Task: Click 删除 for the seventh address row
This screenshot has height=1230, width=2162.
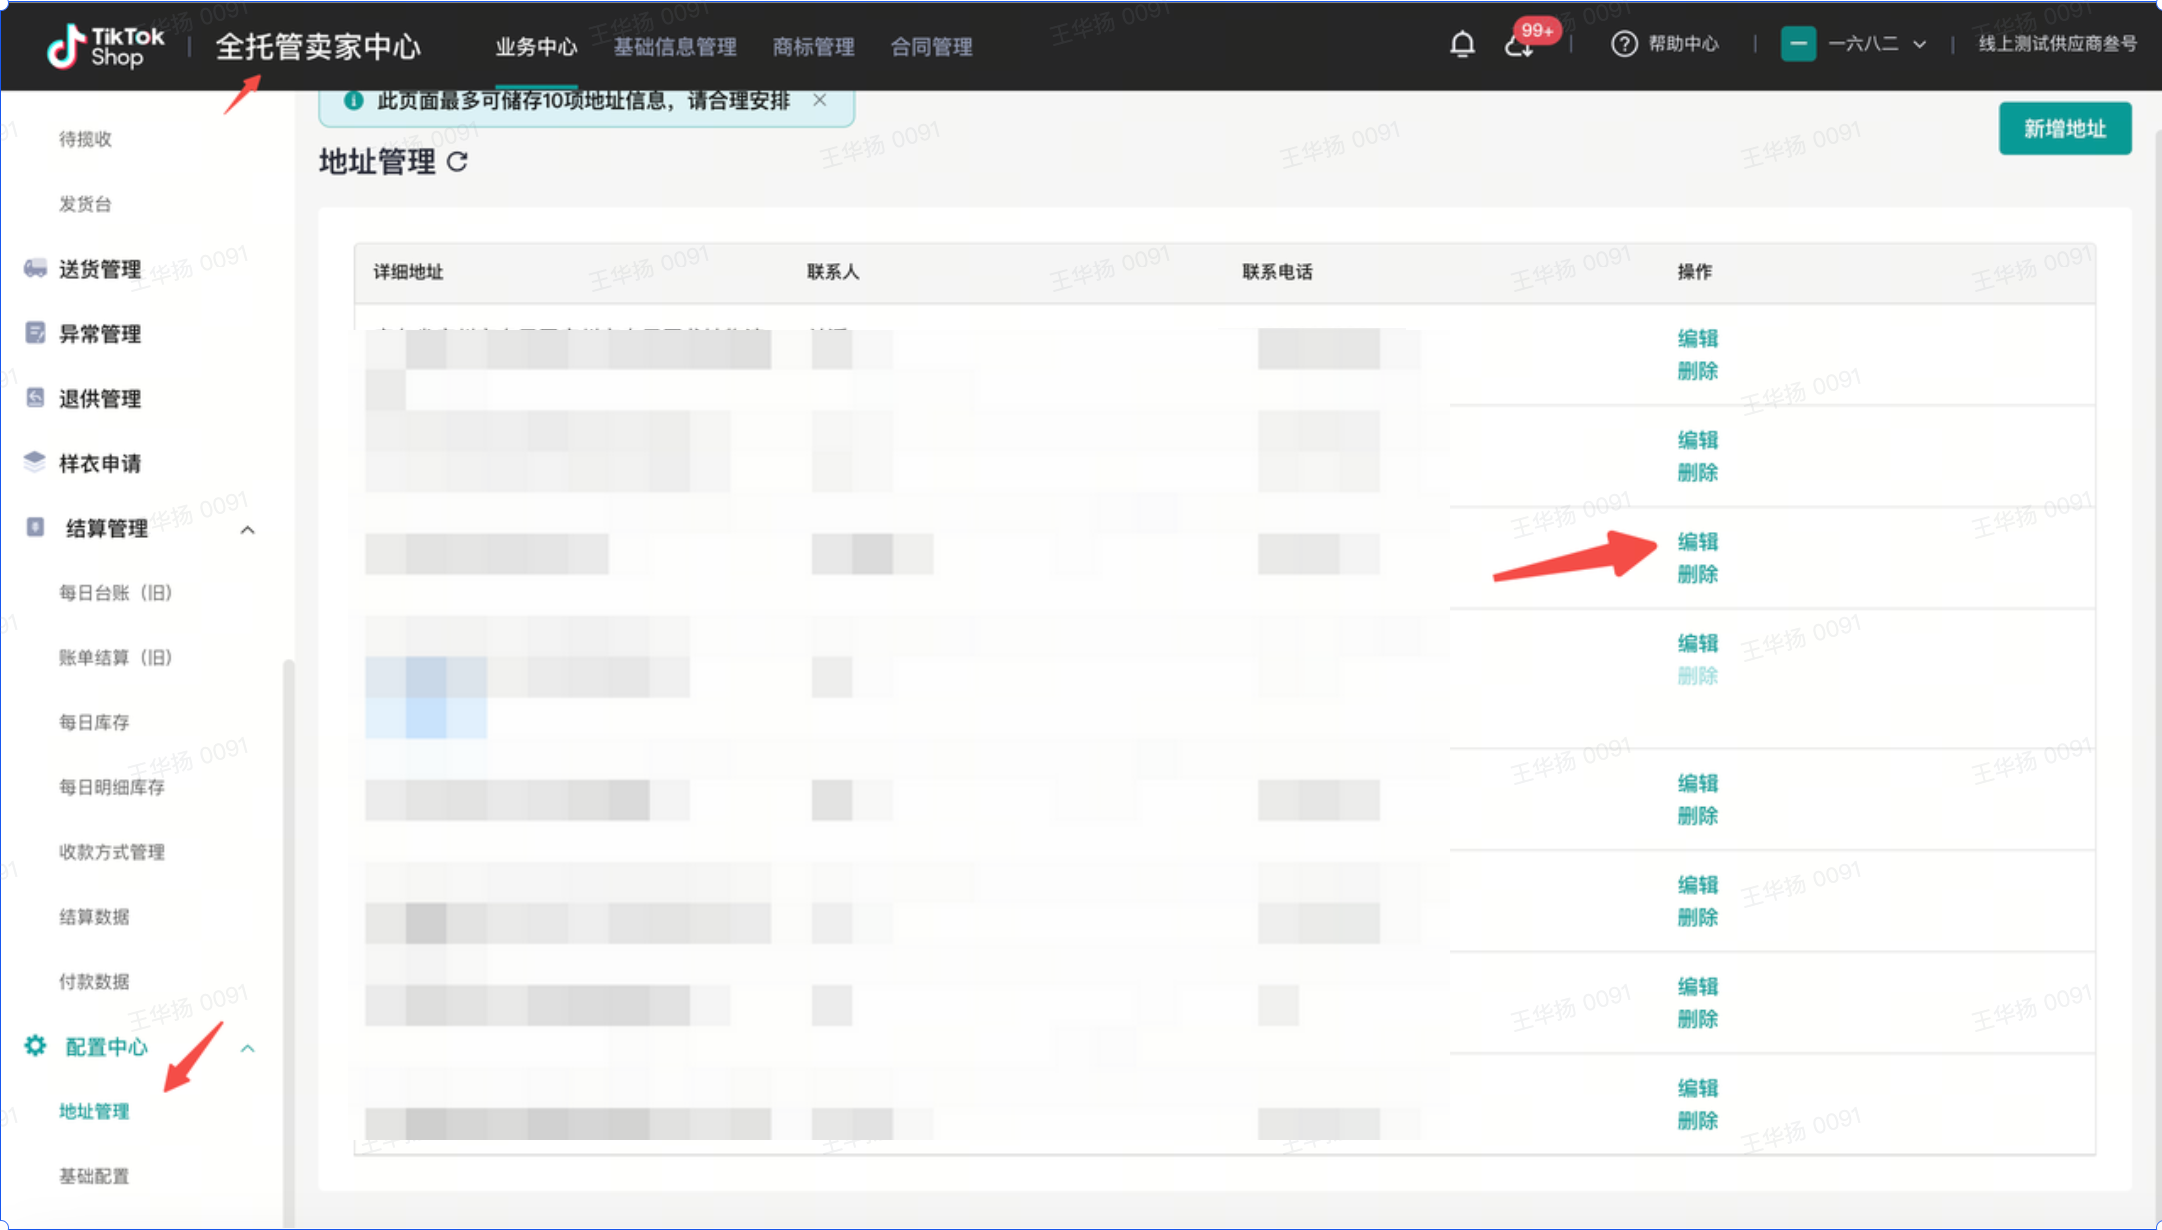Action: 1697,1020
